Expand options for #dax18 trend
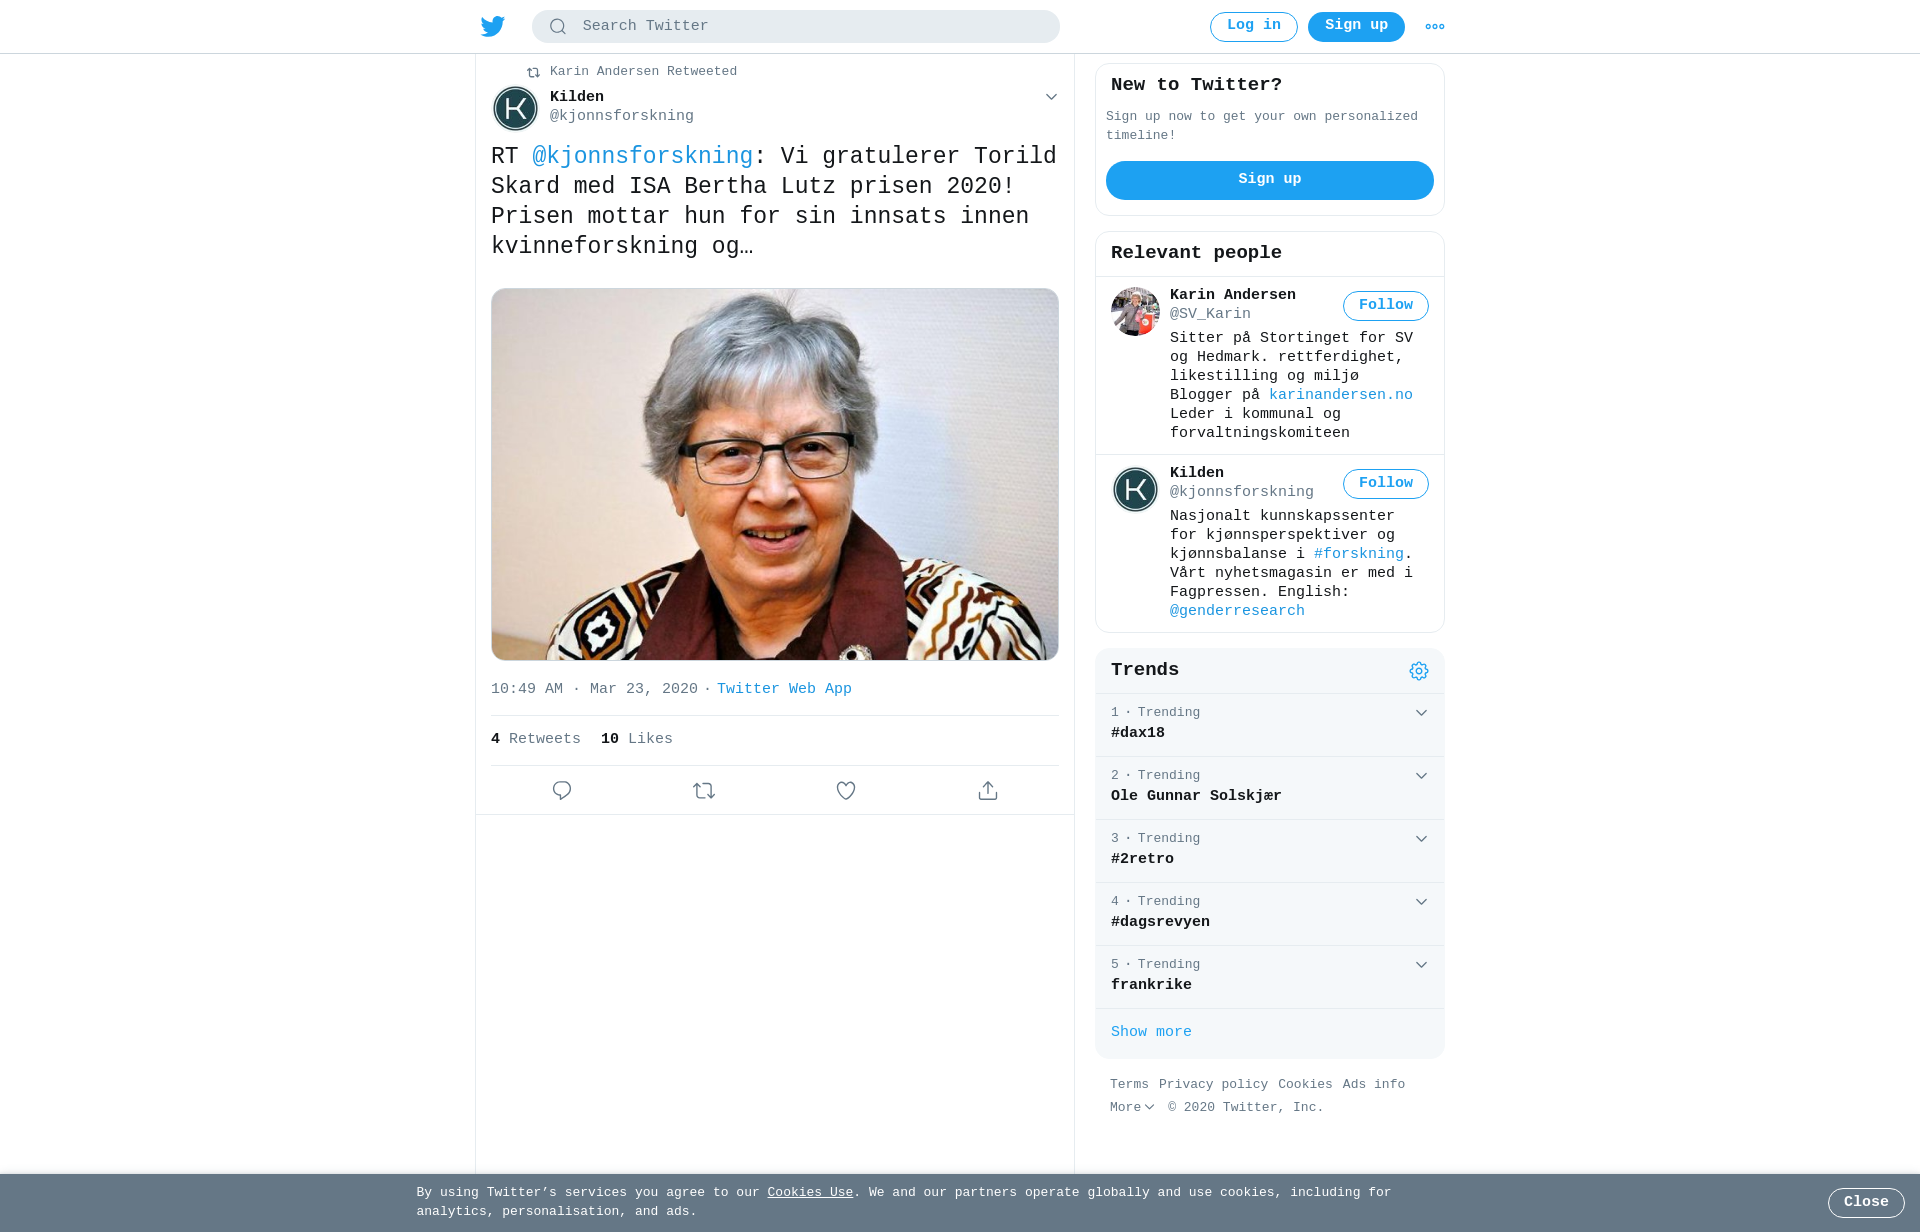The width and height of the screenshot is (1920, 1232). [x=1421, y=713]
